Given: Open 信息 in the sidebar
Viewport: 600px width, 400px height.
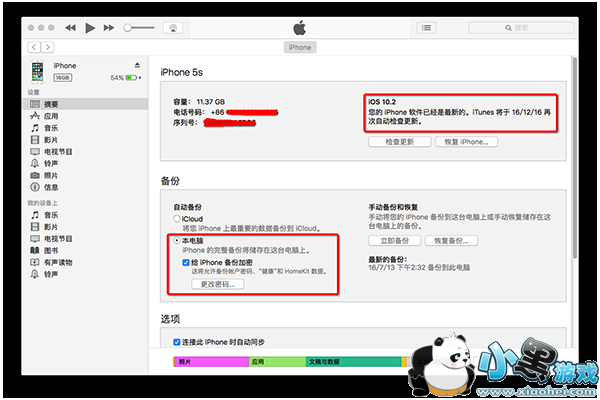Looking at the screenshot, I should pos(85,187).
